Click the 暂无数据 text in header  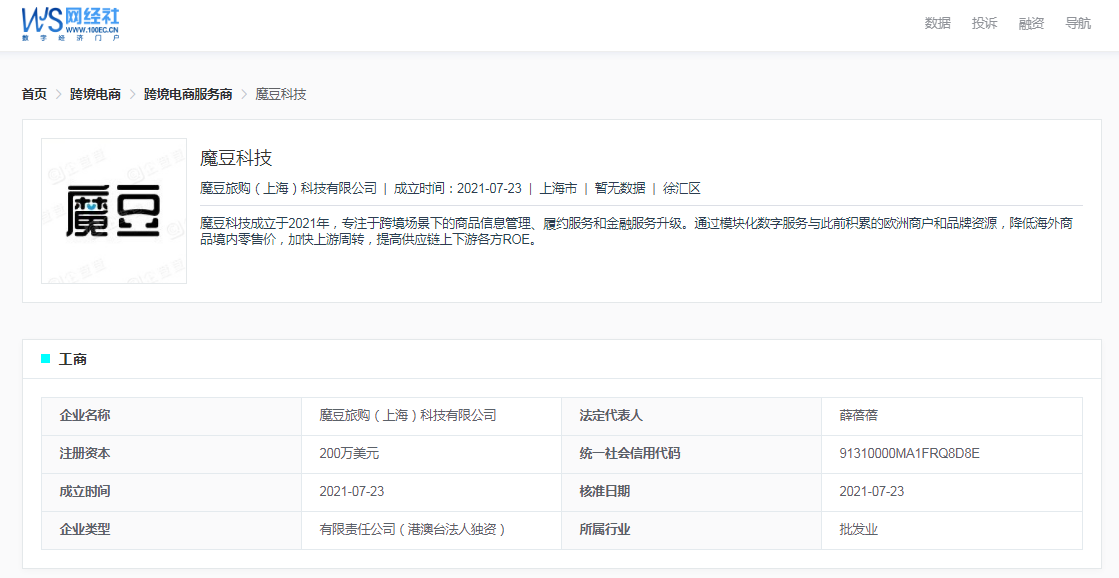[620, 188]
